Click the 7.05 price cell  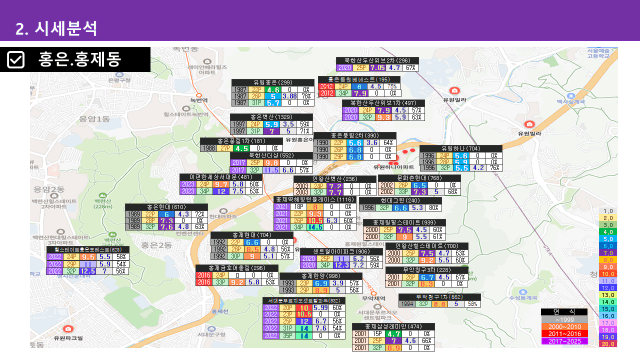coord(378,68)
